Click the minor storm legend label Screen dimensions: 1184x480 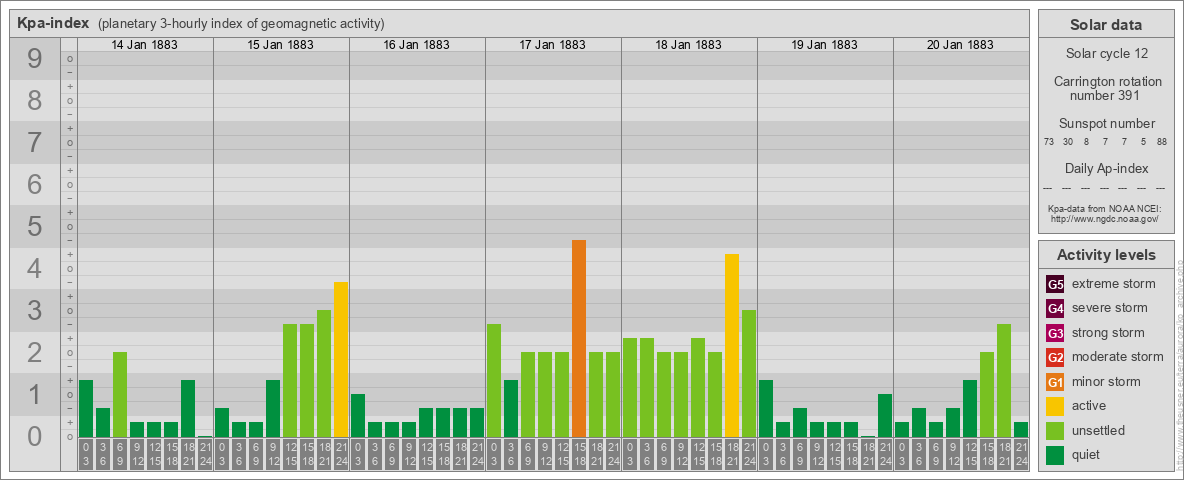1106,382
